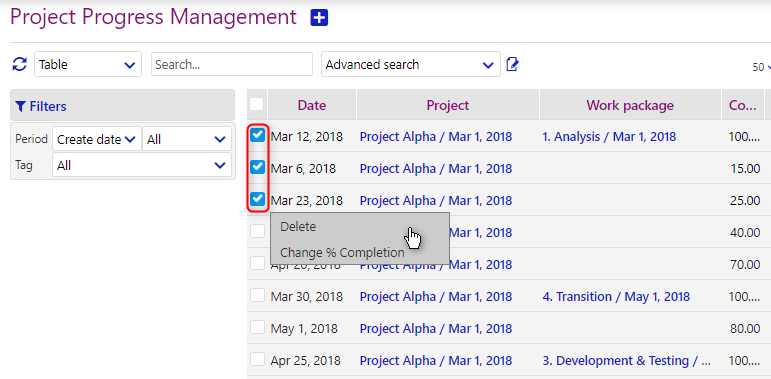771x379 pixels.
Task: Check the Mar 30, 2018 row checkbox
Action: (258, 295)
